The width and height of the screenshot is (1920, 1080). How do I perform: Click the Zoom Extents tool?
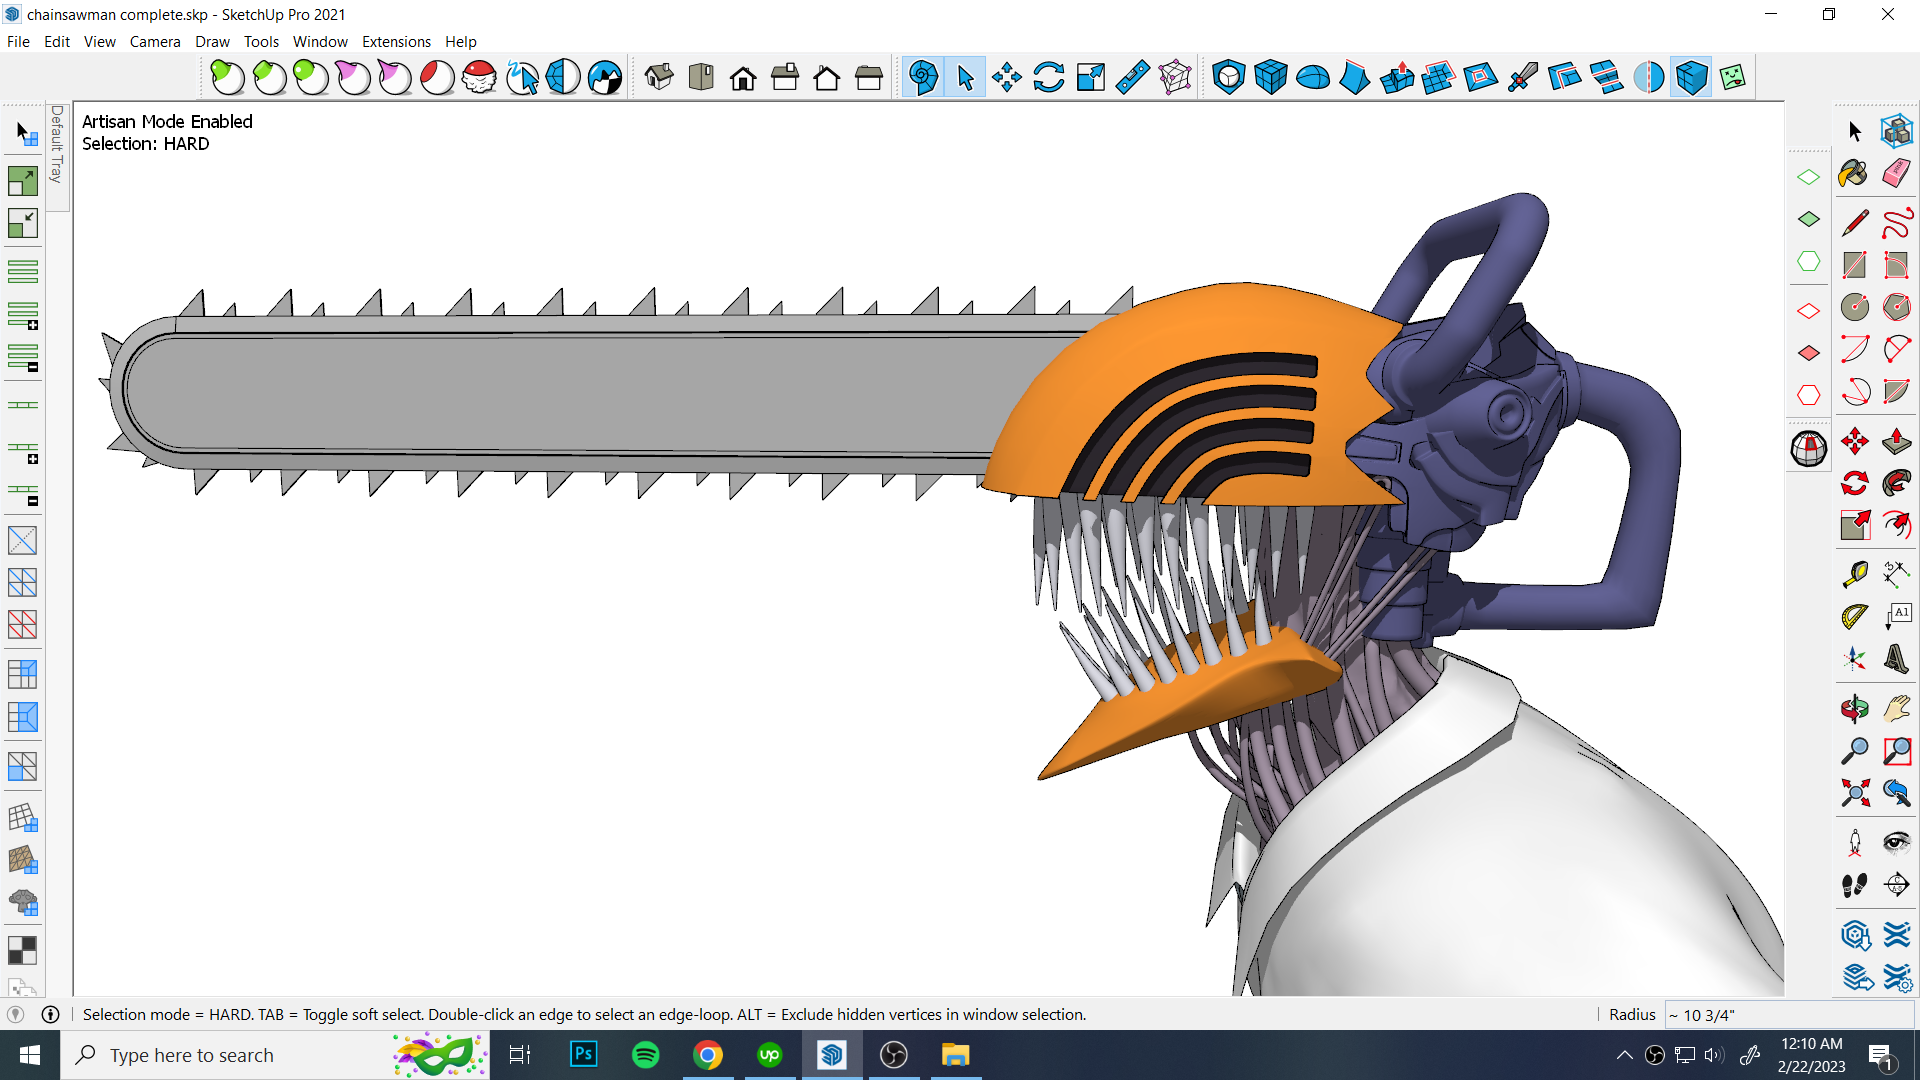(1854, 793)
